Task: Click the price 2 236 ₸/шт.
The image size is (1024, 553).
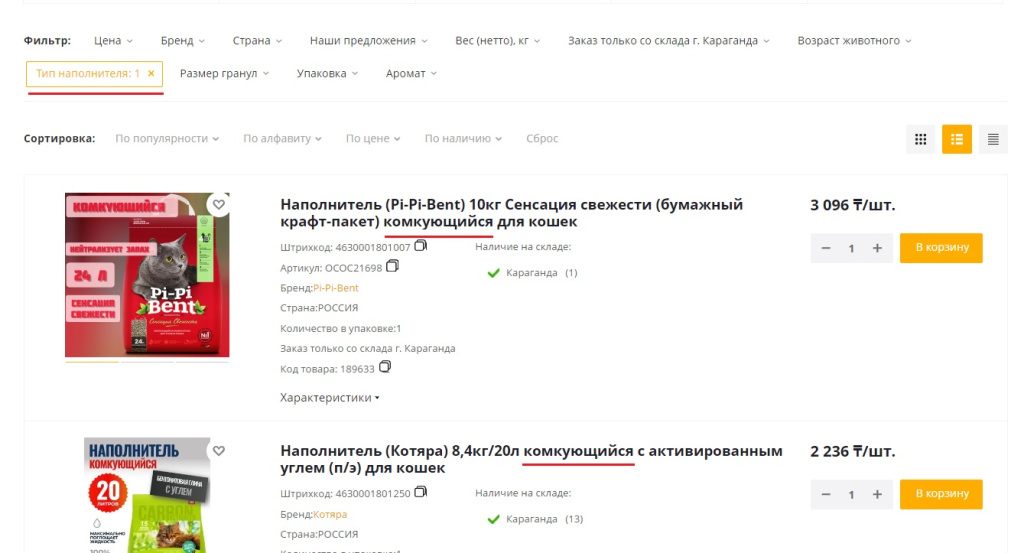Action: point(853,451)
